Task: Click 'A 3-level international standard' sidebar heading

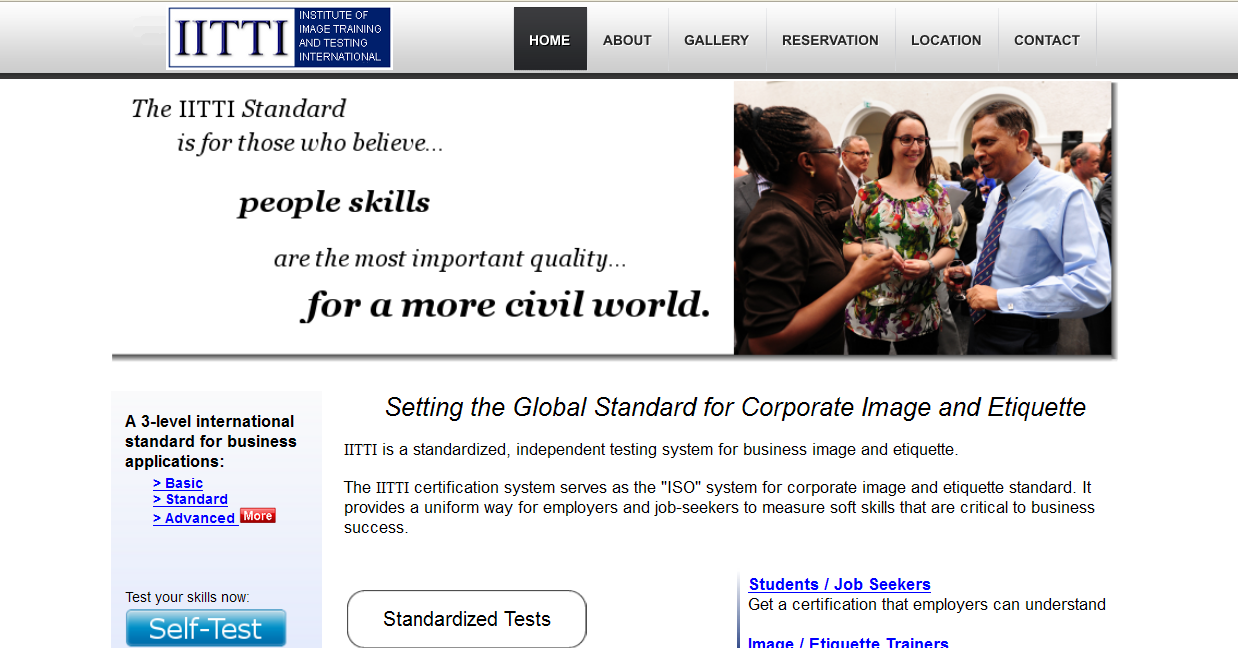Action: point(211,441)
